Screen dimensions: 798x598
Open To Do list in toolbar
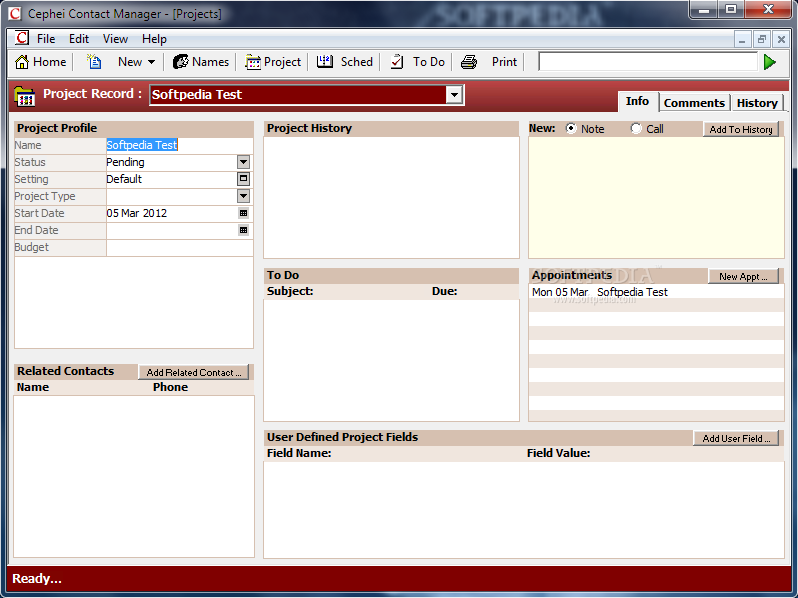pyautogui.click(x=417, y=62)
